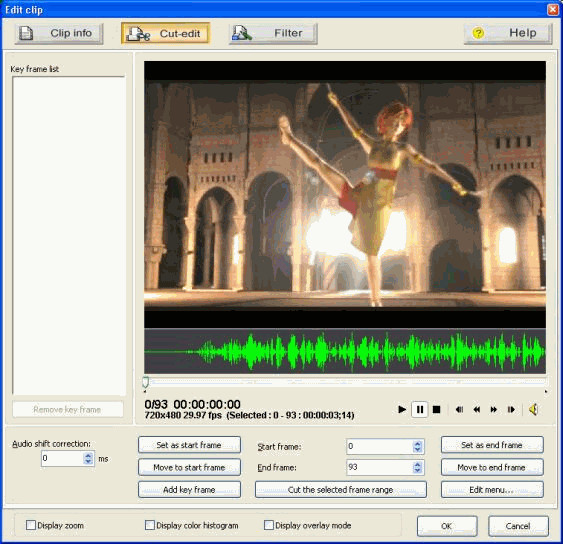Click the Add key frame button

pos(189,489)
